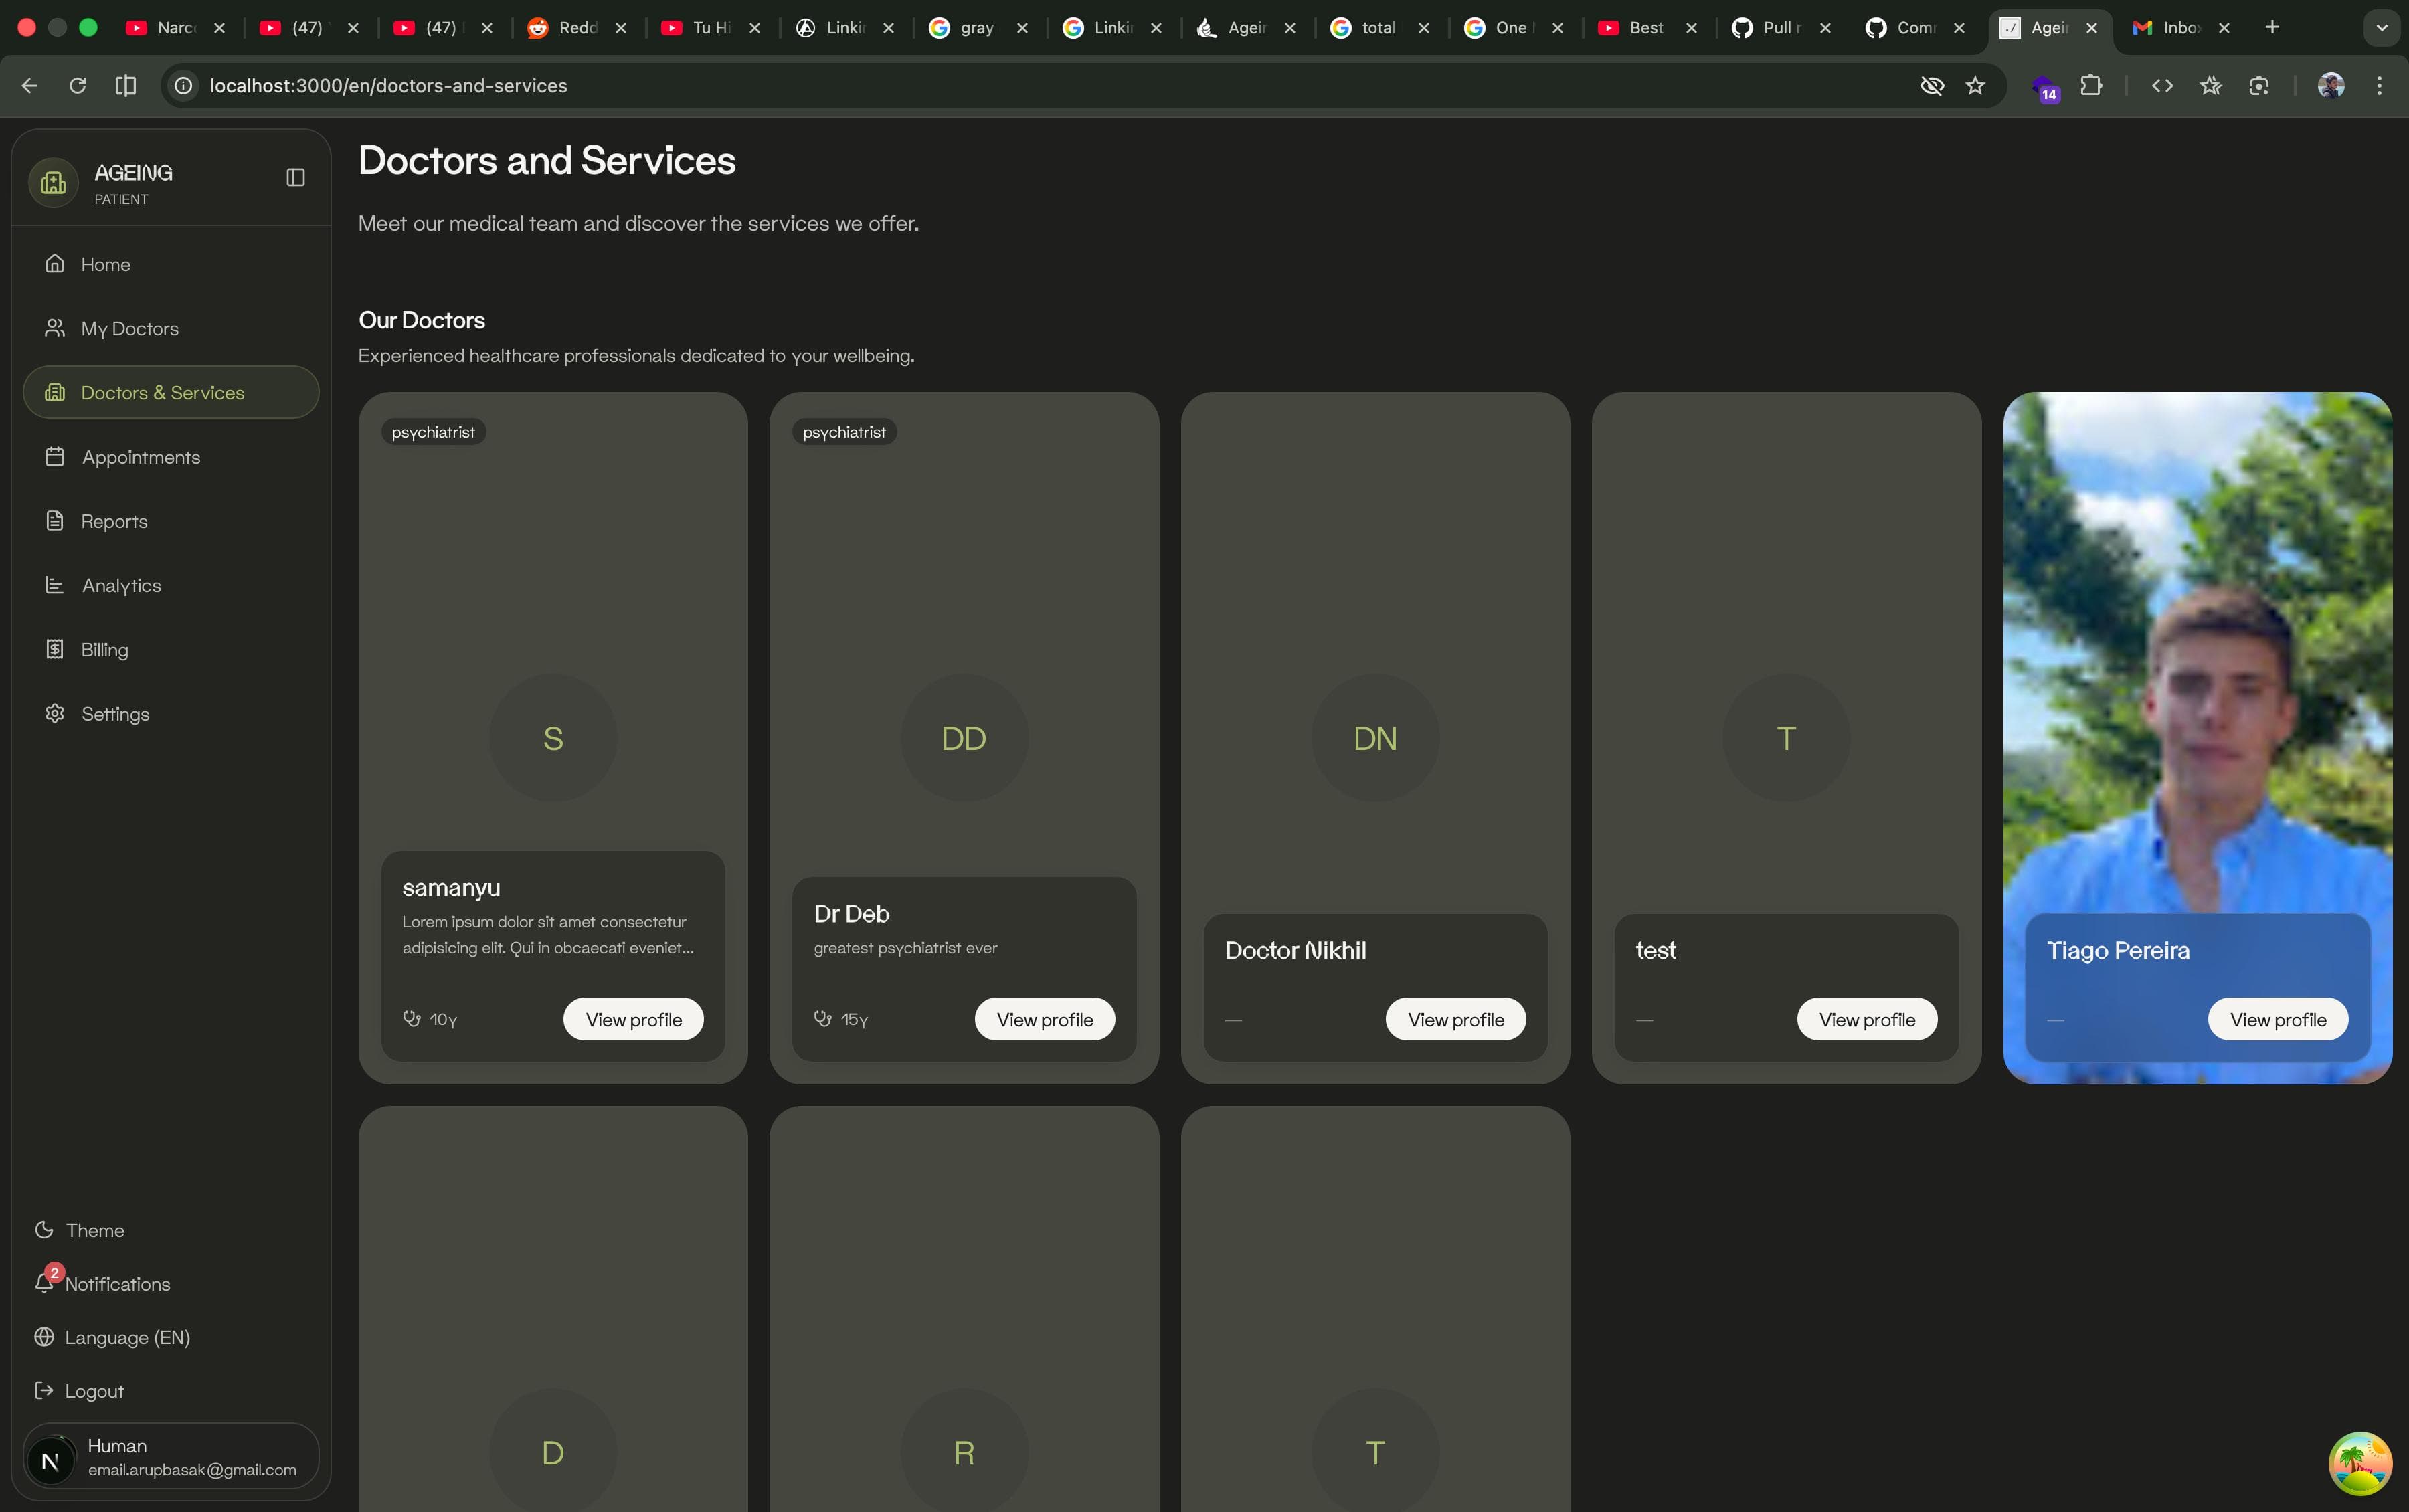Viewport: 2409px width, 1512px height.
Task: Click the Logout icon
Action: coord(44,1390)
